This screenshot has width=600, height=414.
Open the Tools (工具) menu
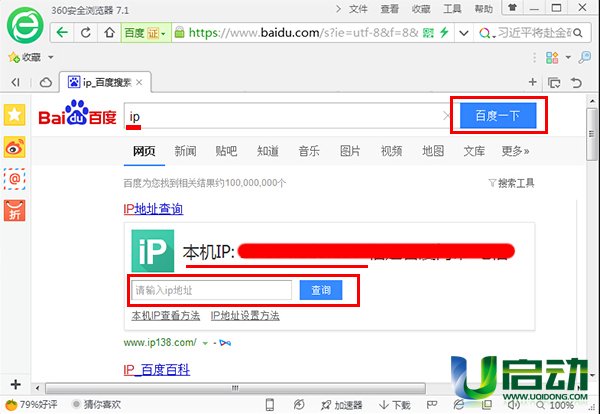click(x=452, y=9)
